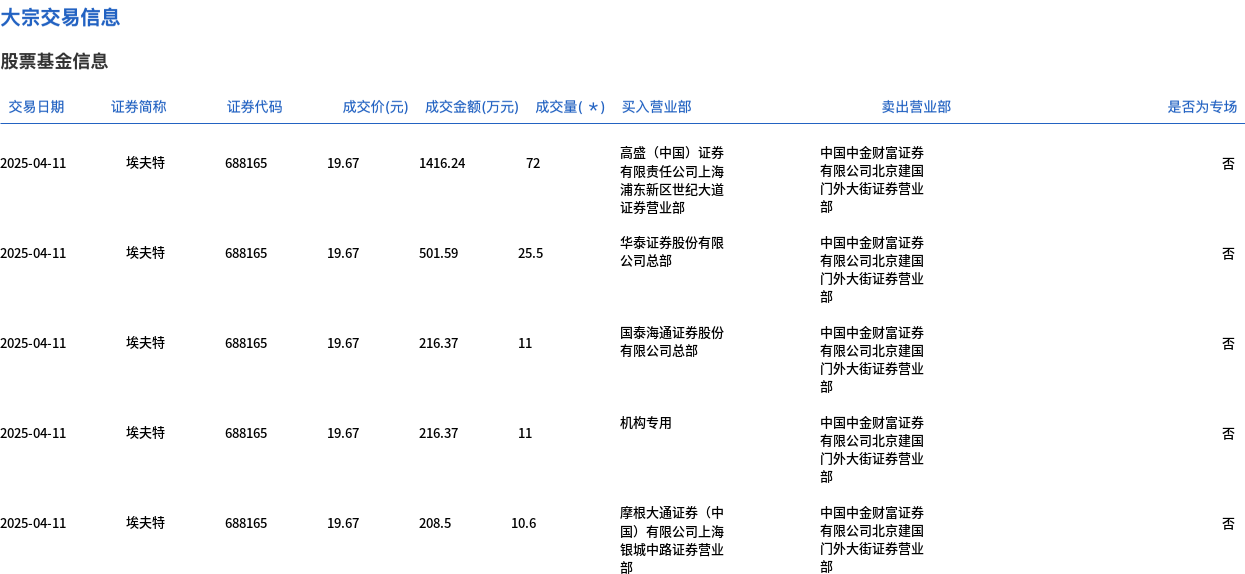This screenshot has height=574, width=1245.
Task: Click the 501.59 transaction amount cell
Action: 439,253
